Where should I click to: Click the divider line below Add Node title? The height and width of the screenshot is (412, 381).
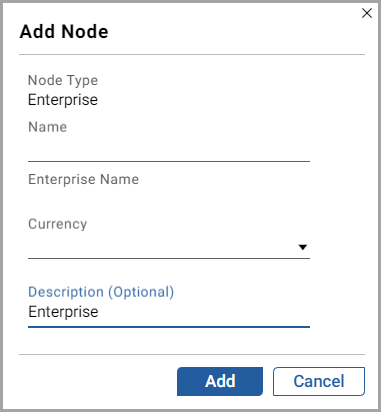tap(192, 54)
